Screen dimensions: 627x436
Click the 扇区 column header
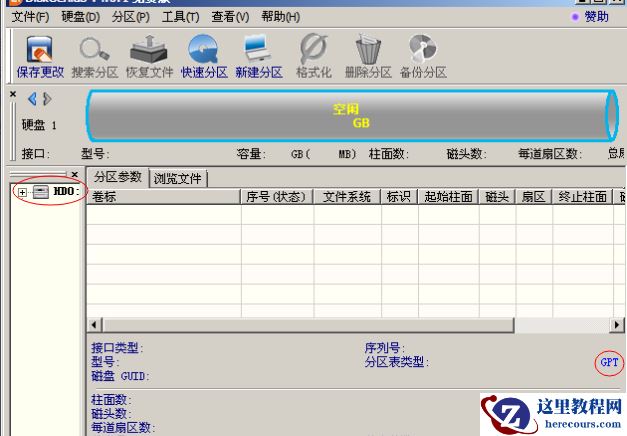pos(534,197)
